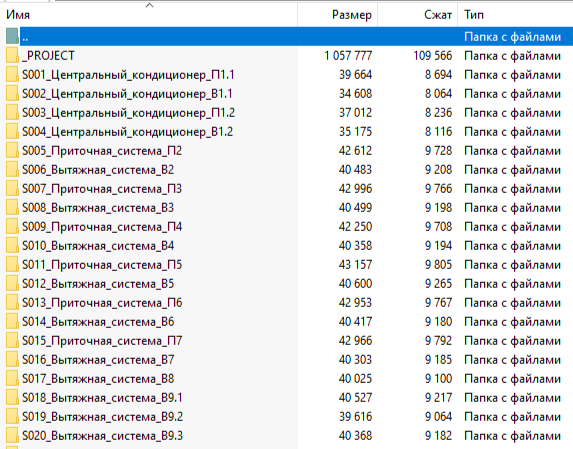Click folder icon of S013_Приточная_система_П6
Screen dimensions: 573x449
12,302
